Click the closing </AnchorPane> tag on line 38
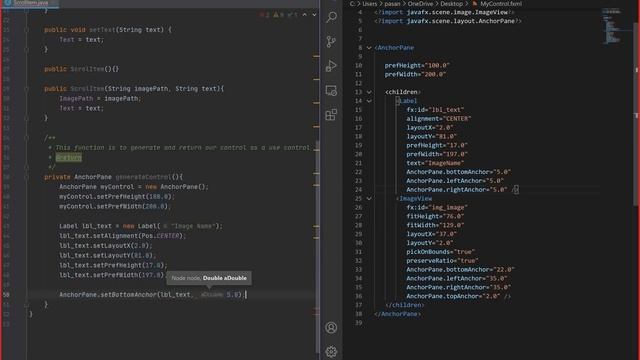This screenshot has width=640, height=360. tap(398, 314)
